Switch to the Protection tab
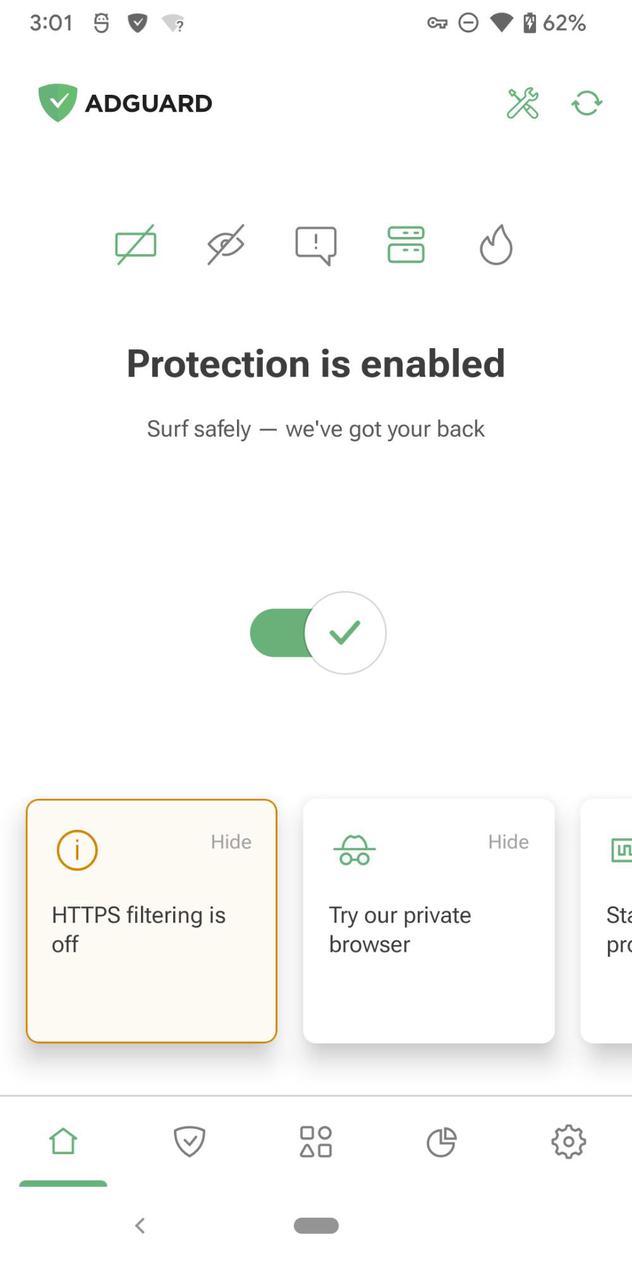Image resolution: width=632 pixels, height=1264 pixels. pyautogui.click(x=189, y=1141)
